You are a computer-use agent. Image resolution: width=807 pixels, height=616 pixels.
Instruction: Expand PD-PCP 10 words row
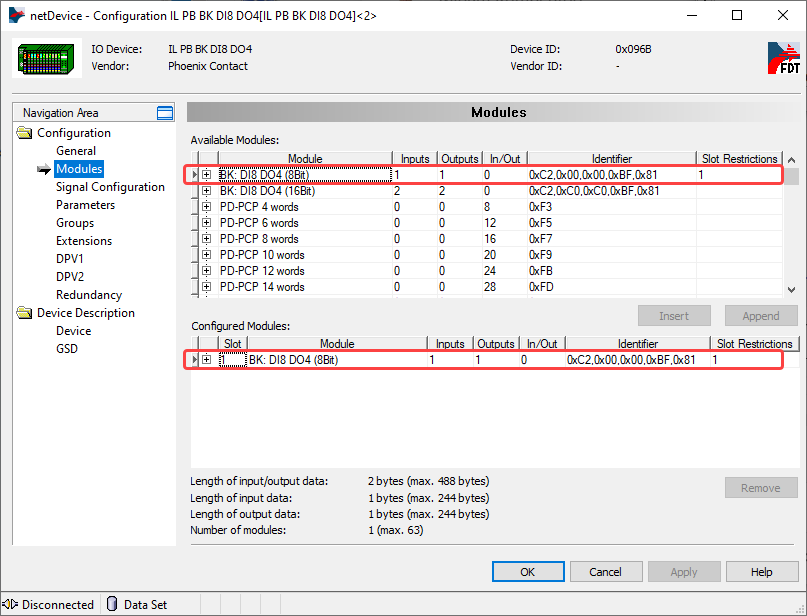[206, 255]
